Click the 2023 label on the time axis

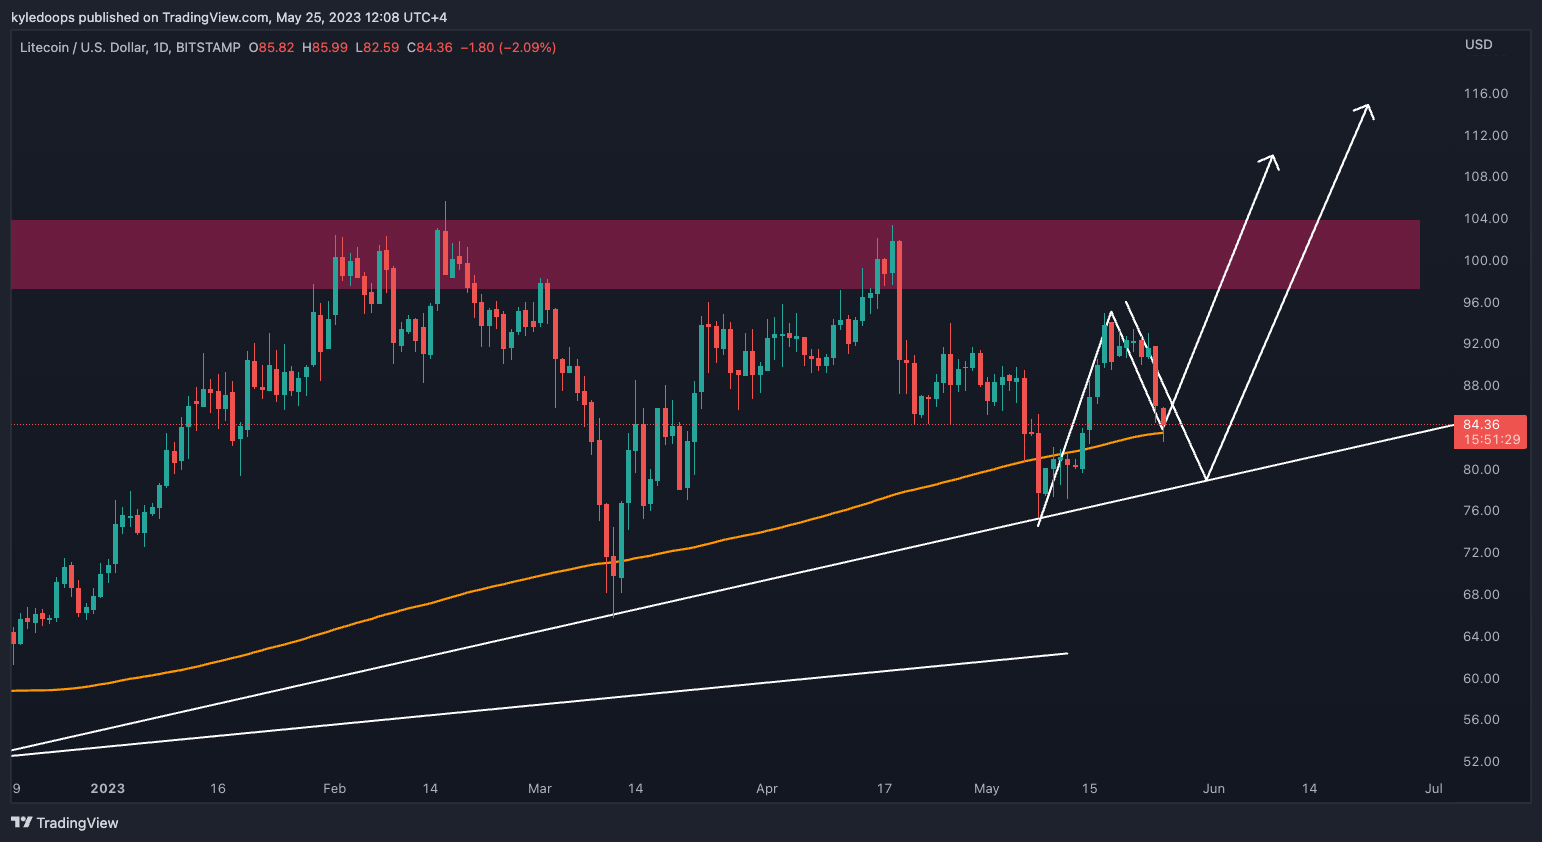108,788
